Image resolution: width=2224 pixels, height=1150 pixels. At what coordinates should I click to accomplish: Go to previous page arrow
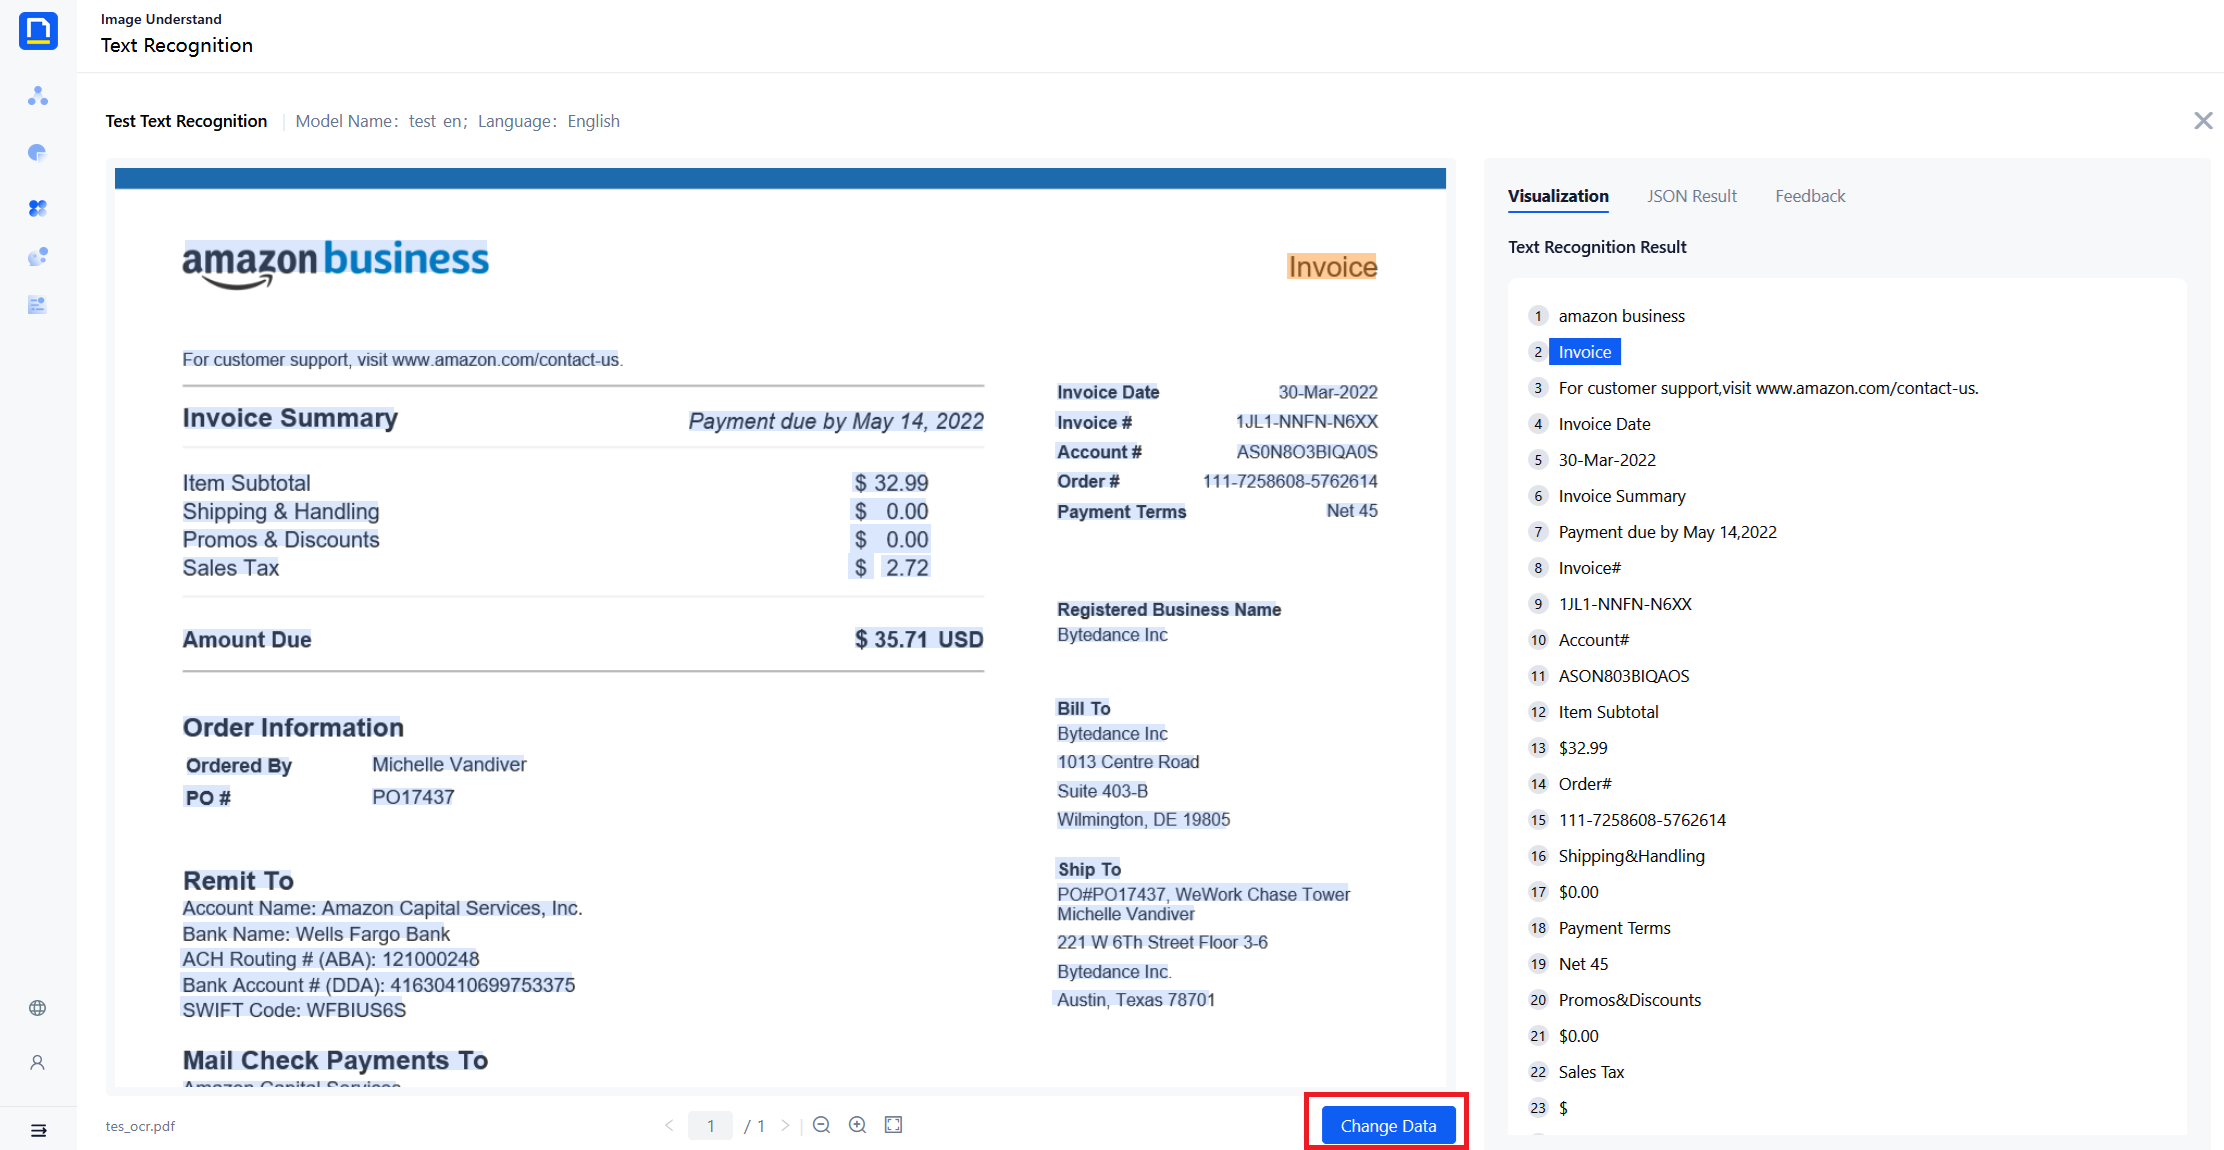click(669, 1126)
